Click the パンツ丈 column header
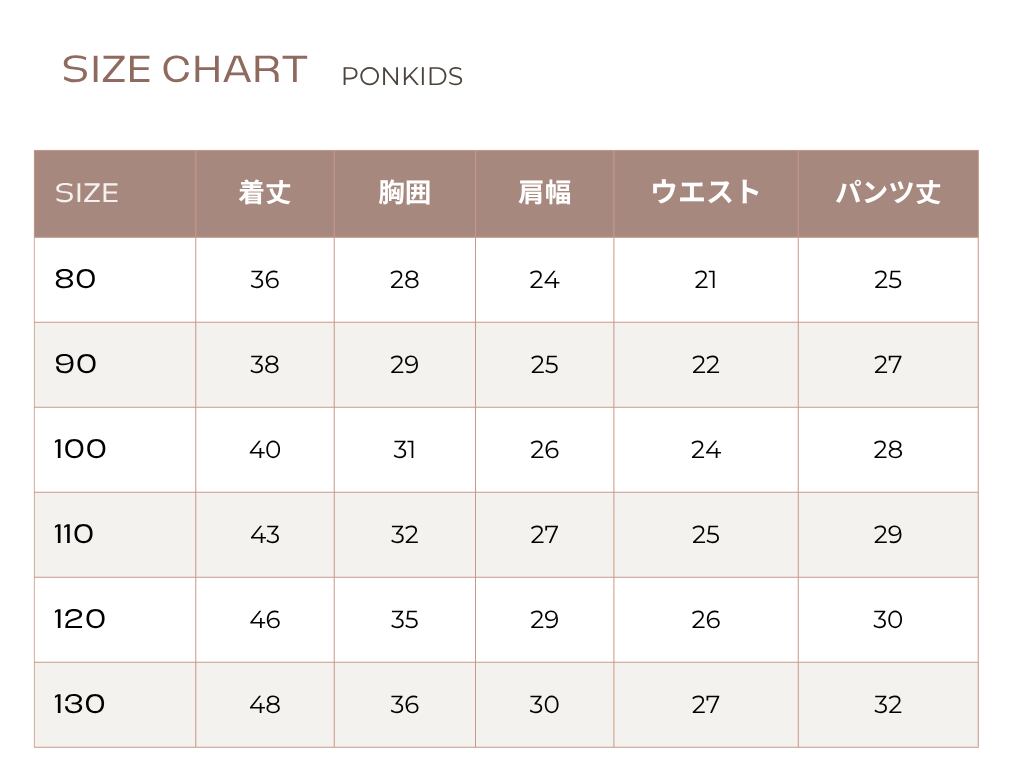This screenshot has height=768, width=1024. pyautogui.click(x=888, y=193)
